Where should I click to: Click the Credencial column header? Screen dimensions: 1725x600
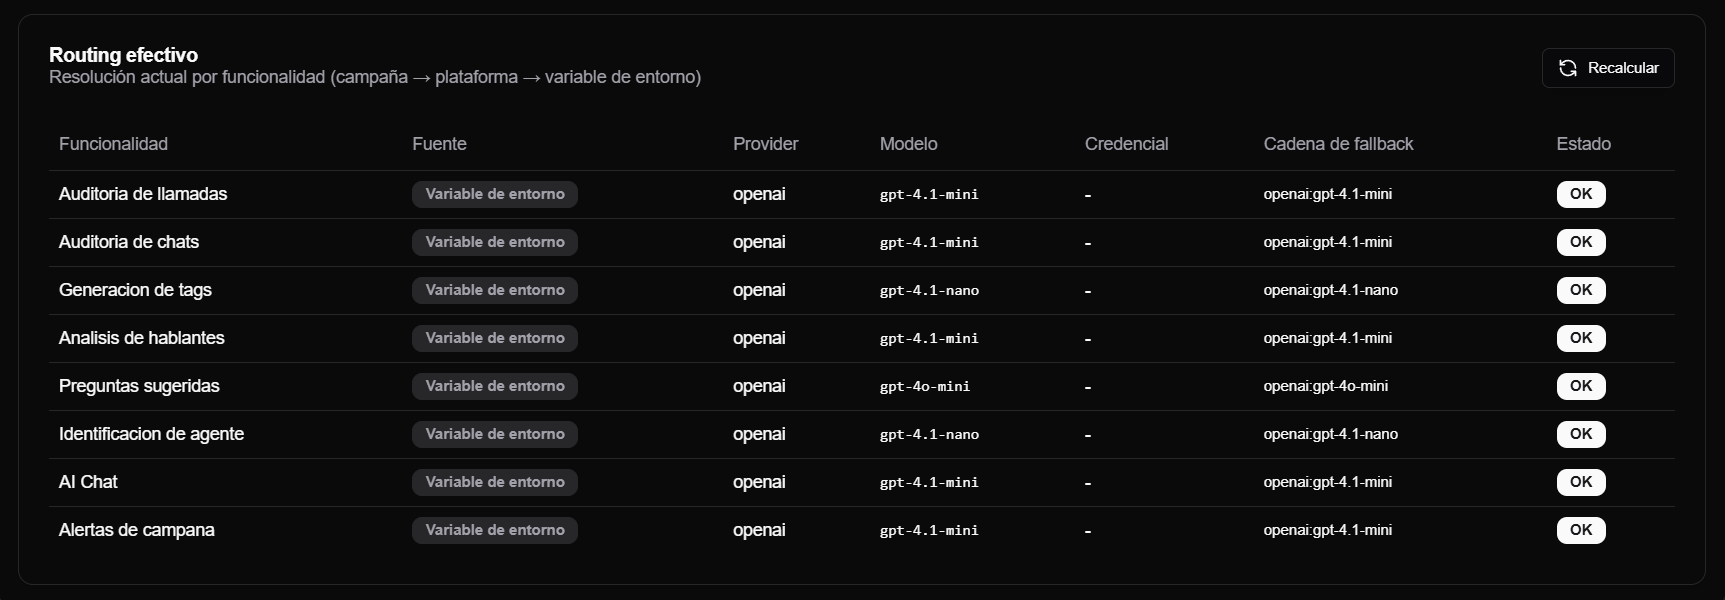(1127, 144)
